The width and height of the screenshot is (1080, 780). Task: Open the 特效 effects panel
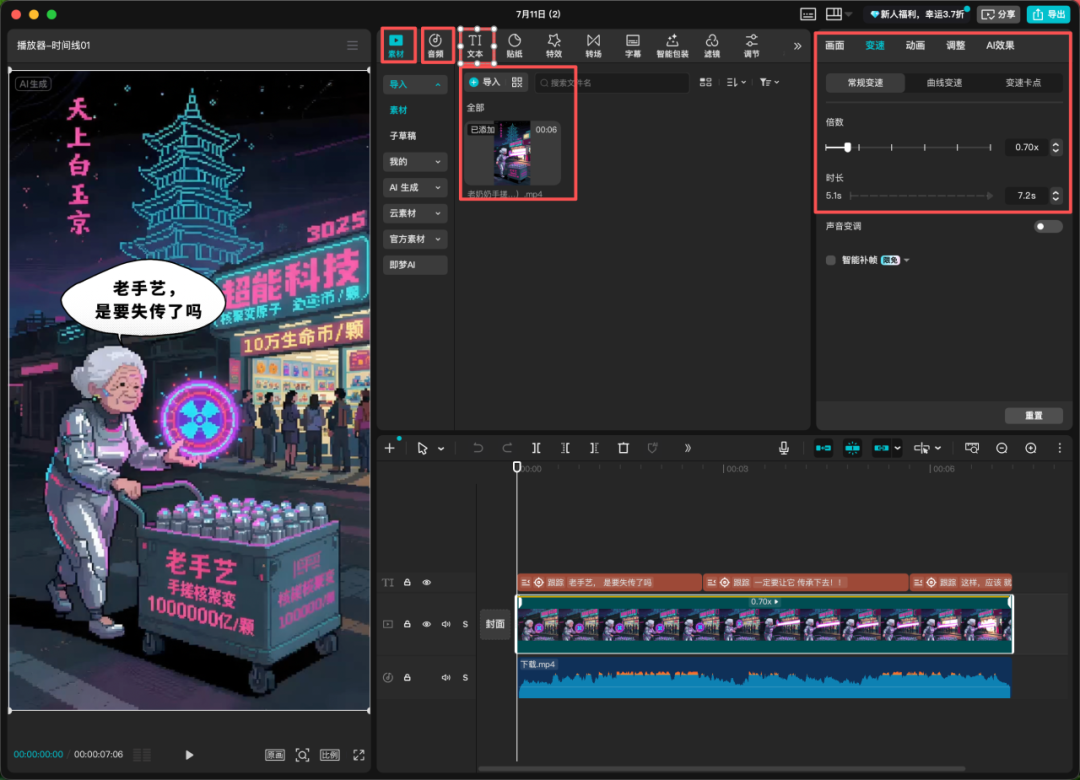(x=553, y=45)
